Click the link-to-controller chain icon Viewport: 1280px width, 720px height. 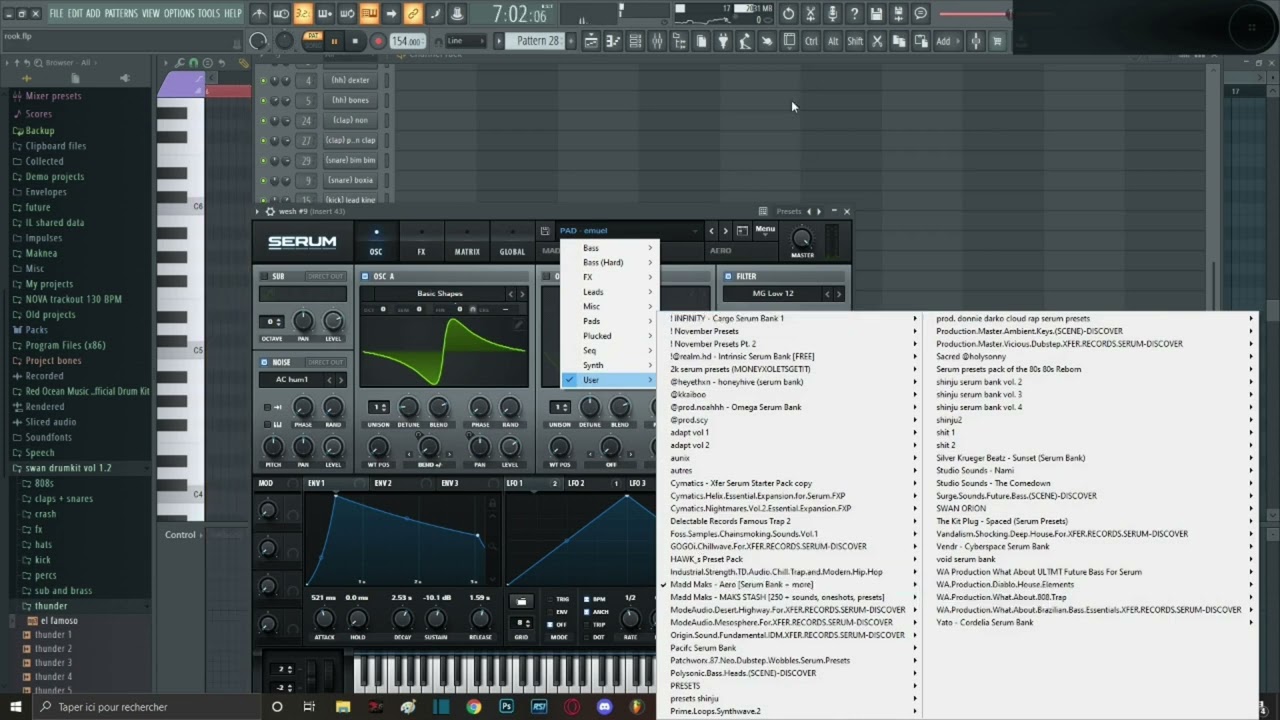(413, 14)
